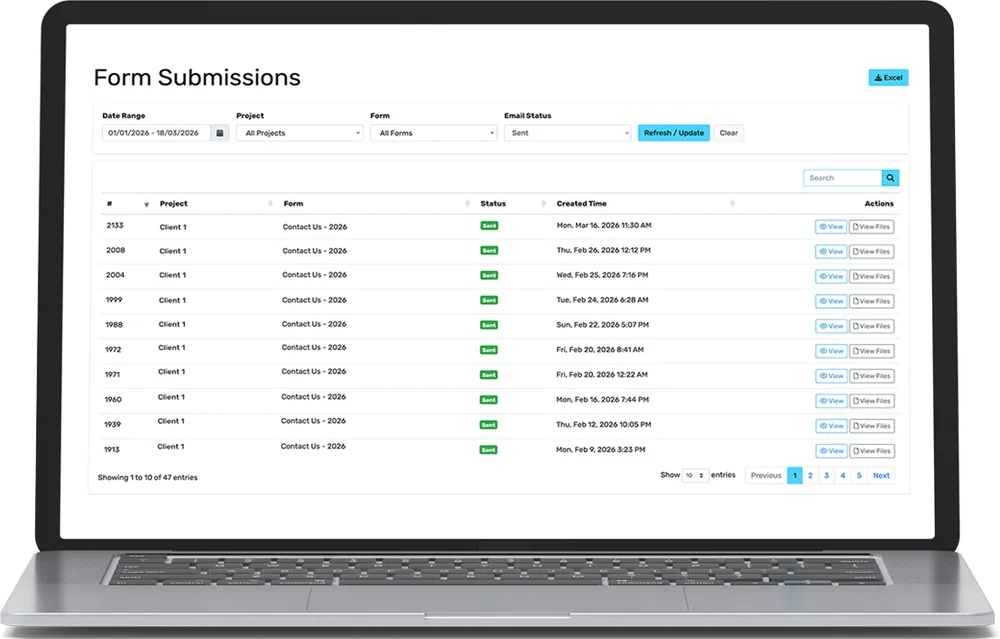Go to pagination page 4
Image resolution: width=1000 pixels, height=639 pixels.
pyautogui.click(x=843, y=476)
